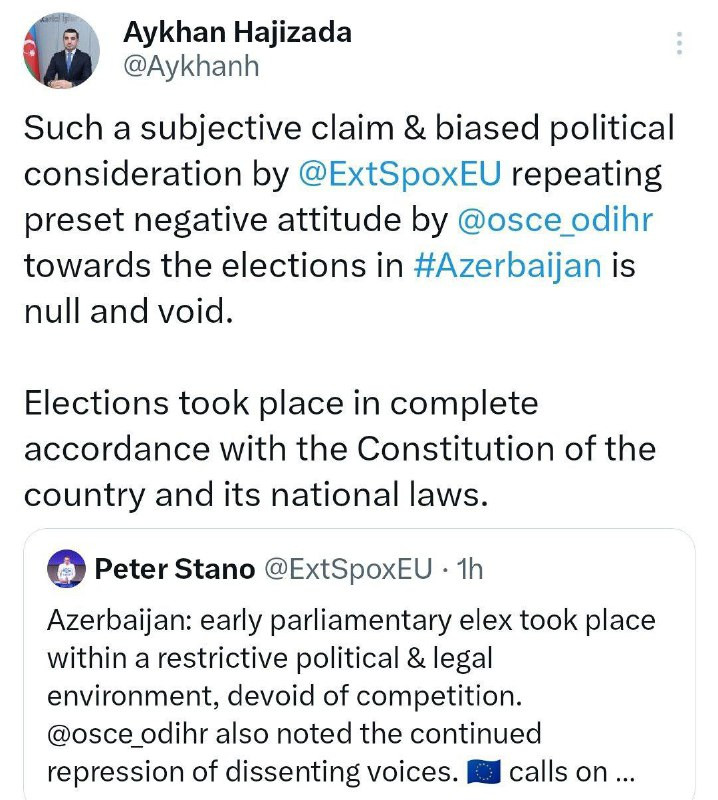The image size is (718, 800).
Task: Open the @osce_odihr mention in the main tweet
Action: coord(554,220)
